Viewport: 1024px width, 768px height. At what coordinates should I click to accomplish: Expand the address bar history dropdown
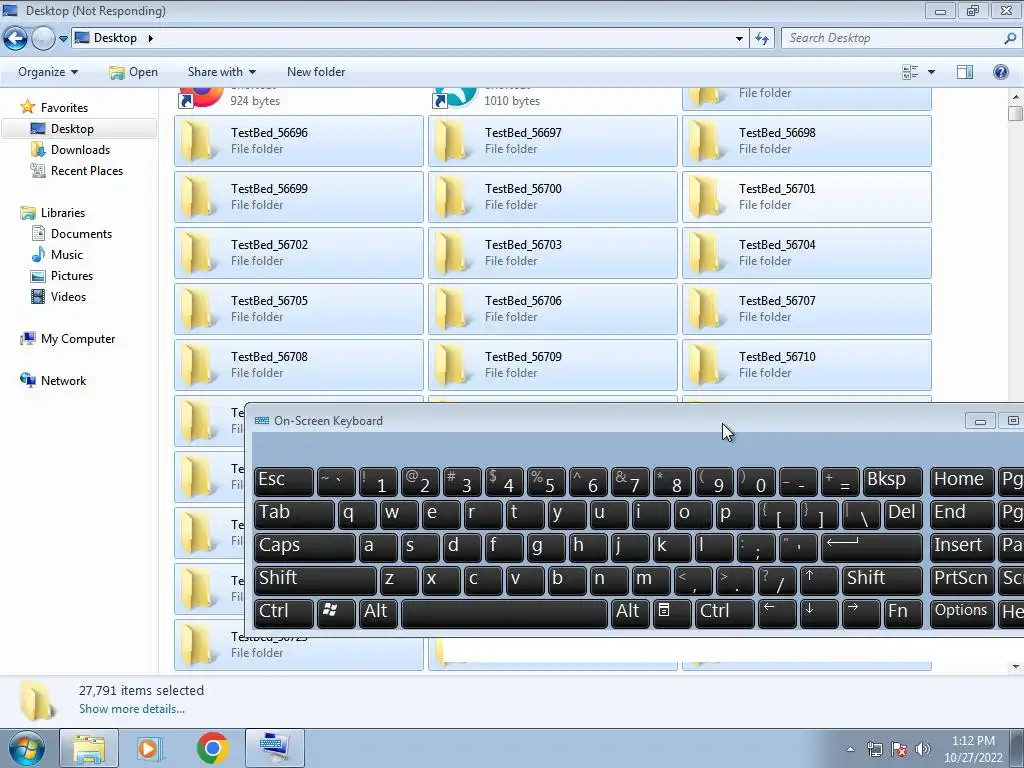(x=739, y=39)
